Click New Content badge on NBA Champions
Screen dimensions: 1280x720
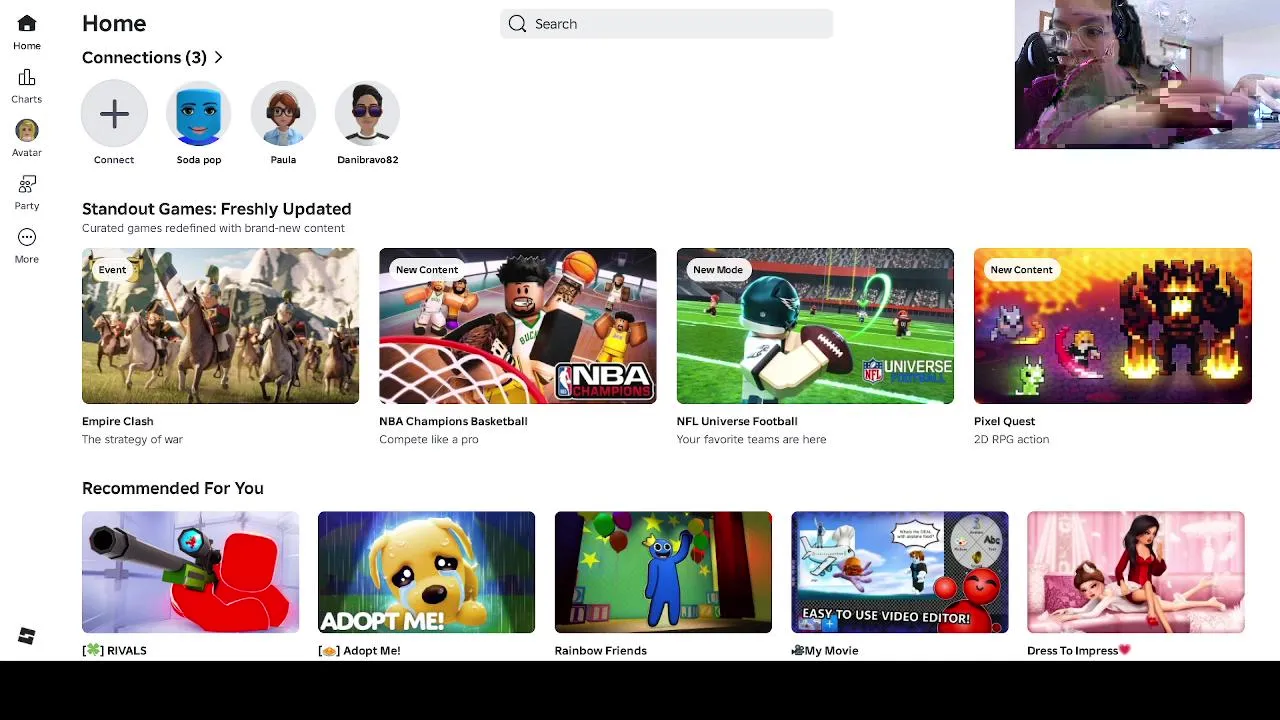[427, 270]
